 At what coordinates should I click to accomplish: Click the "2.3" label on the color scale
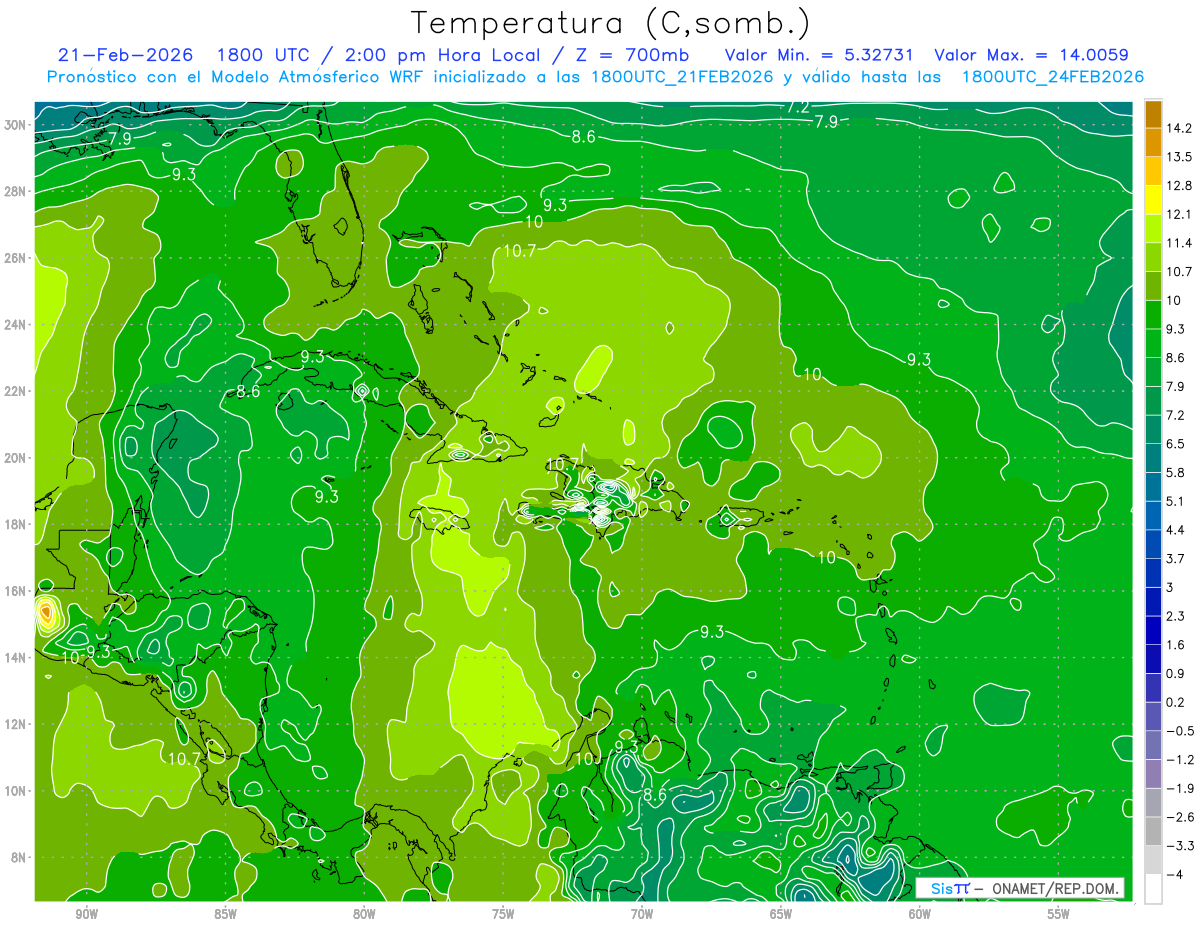click(x=1176, y=616)
